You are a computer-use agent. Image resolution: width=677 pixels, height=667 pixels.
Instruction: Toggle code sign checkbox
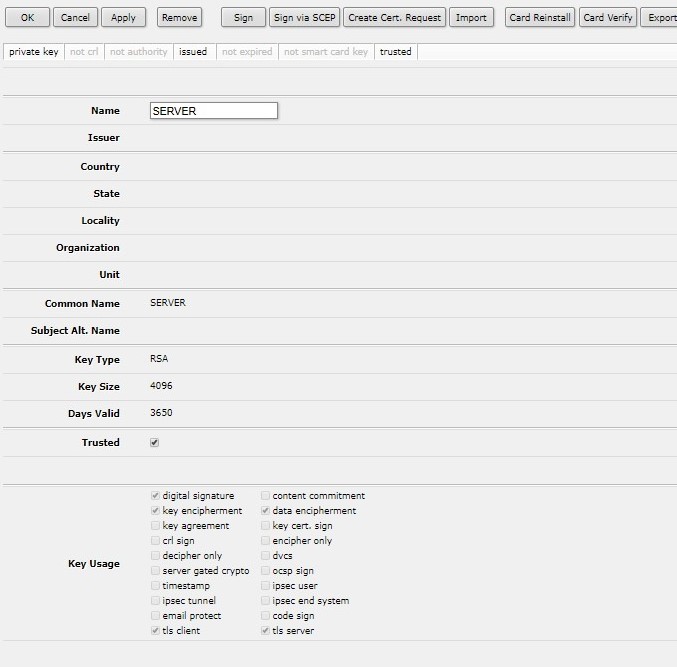tap(265, 616)
